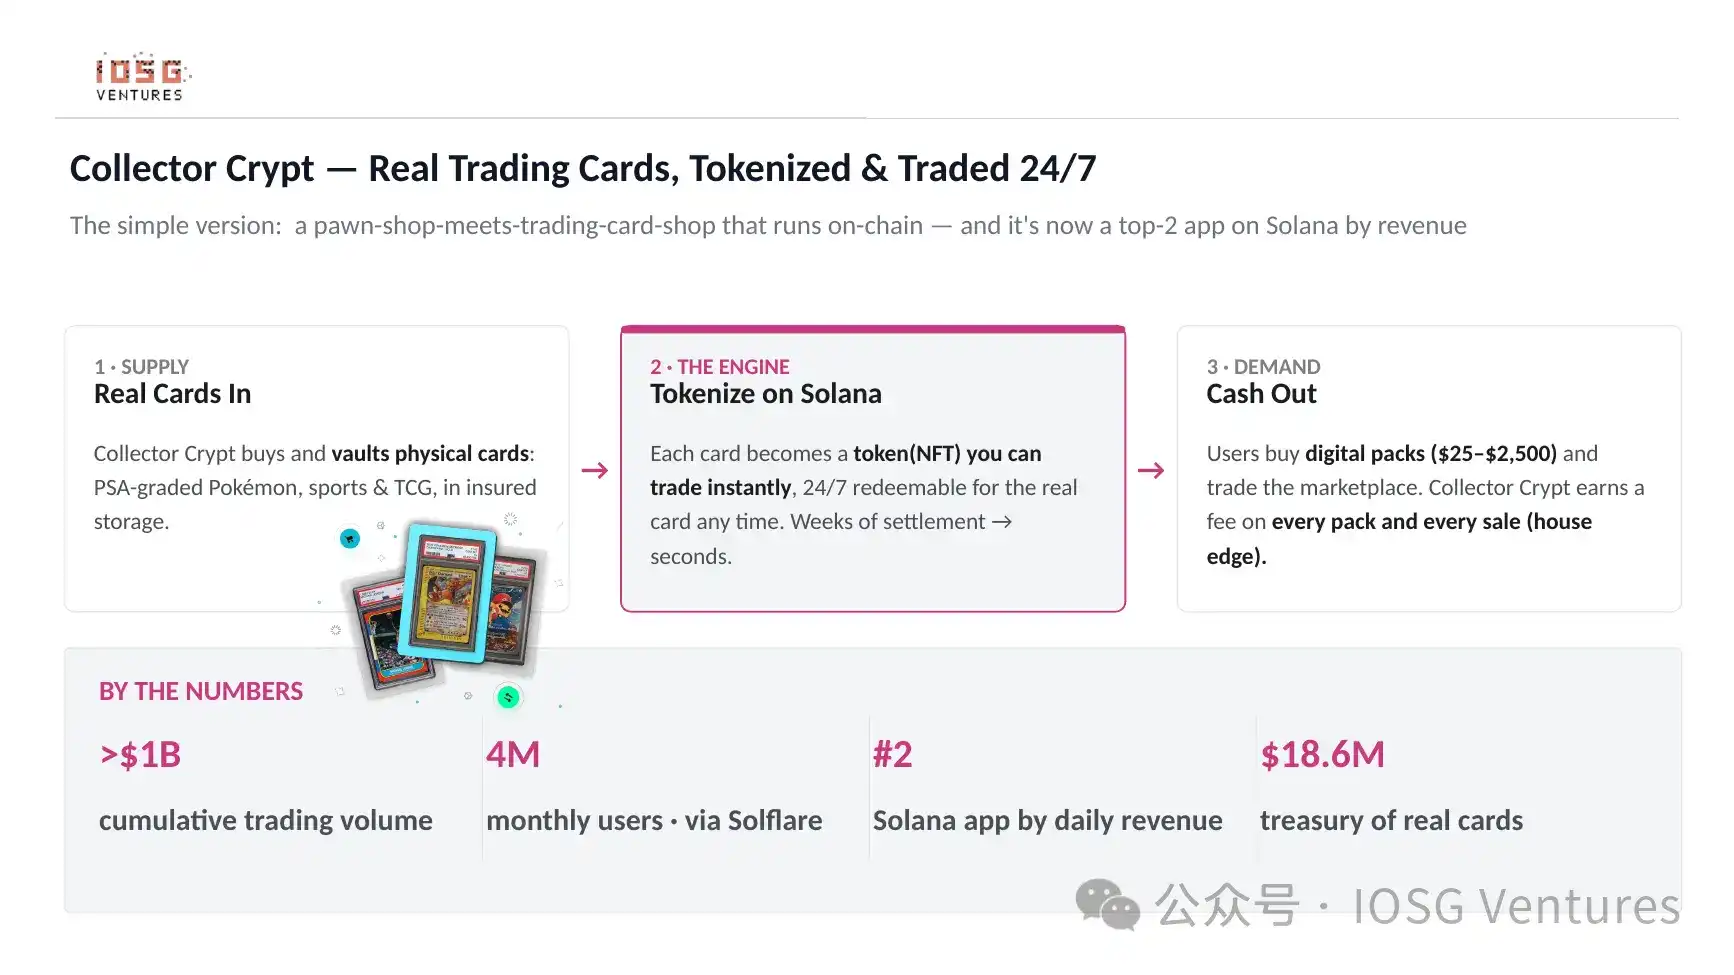
Task: Click the '3 · DEMAND' label
Action: tap(1263, 367)
